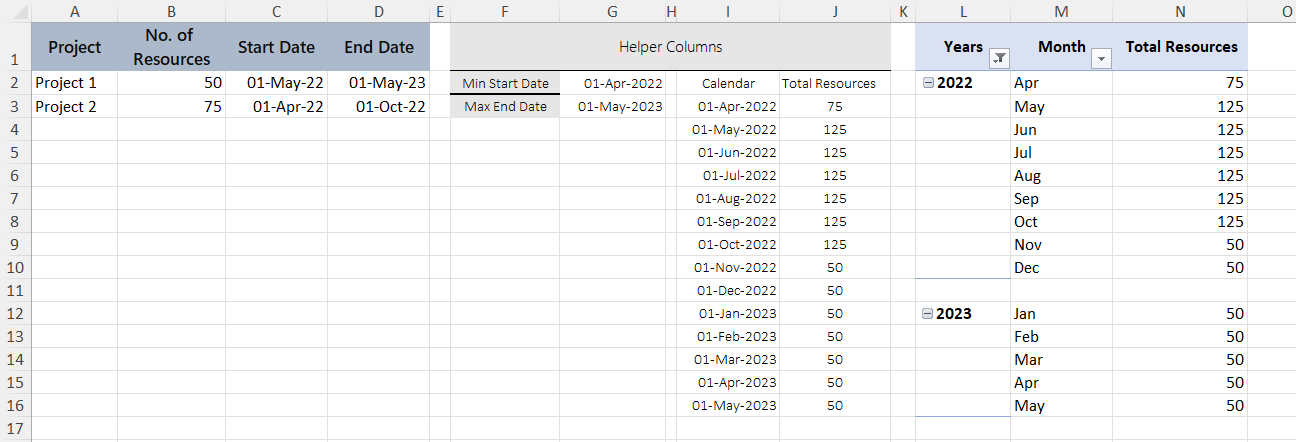Screen dimensions: 1296x442
Task: Open the Month filter dropdown
Action: coord(1102,59)
